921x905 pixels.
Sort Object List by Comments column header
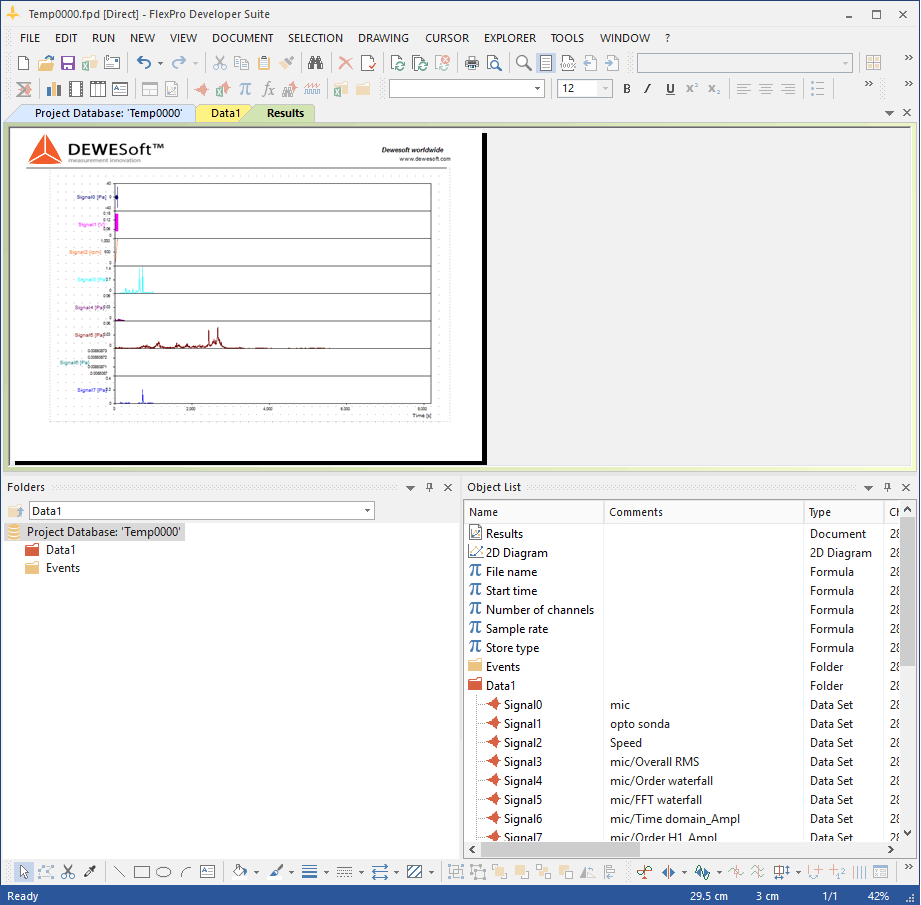click(x=704, y=512)
